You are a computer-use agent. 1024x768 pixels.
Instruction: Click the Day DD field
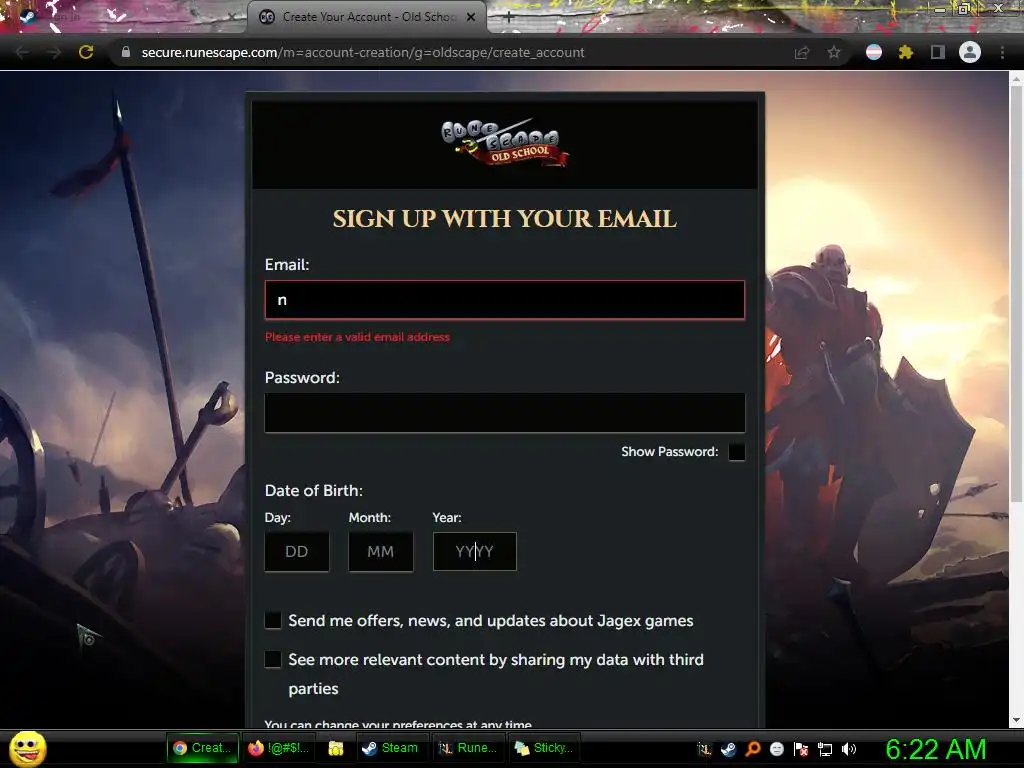pos(297,552)
